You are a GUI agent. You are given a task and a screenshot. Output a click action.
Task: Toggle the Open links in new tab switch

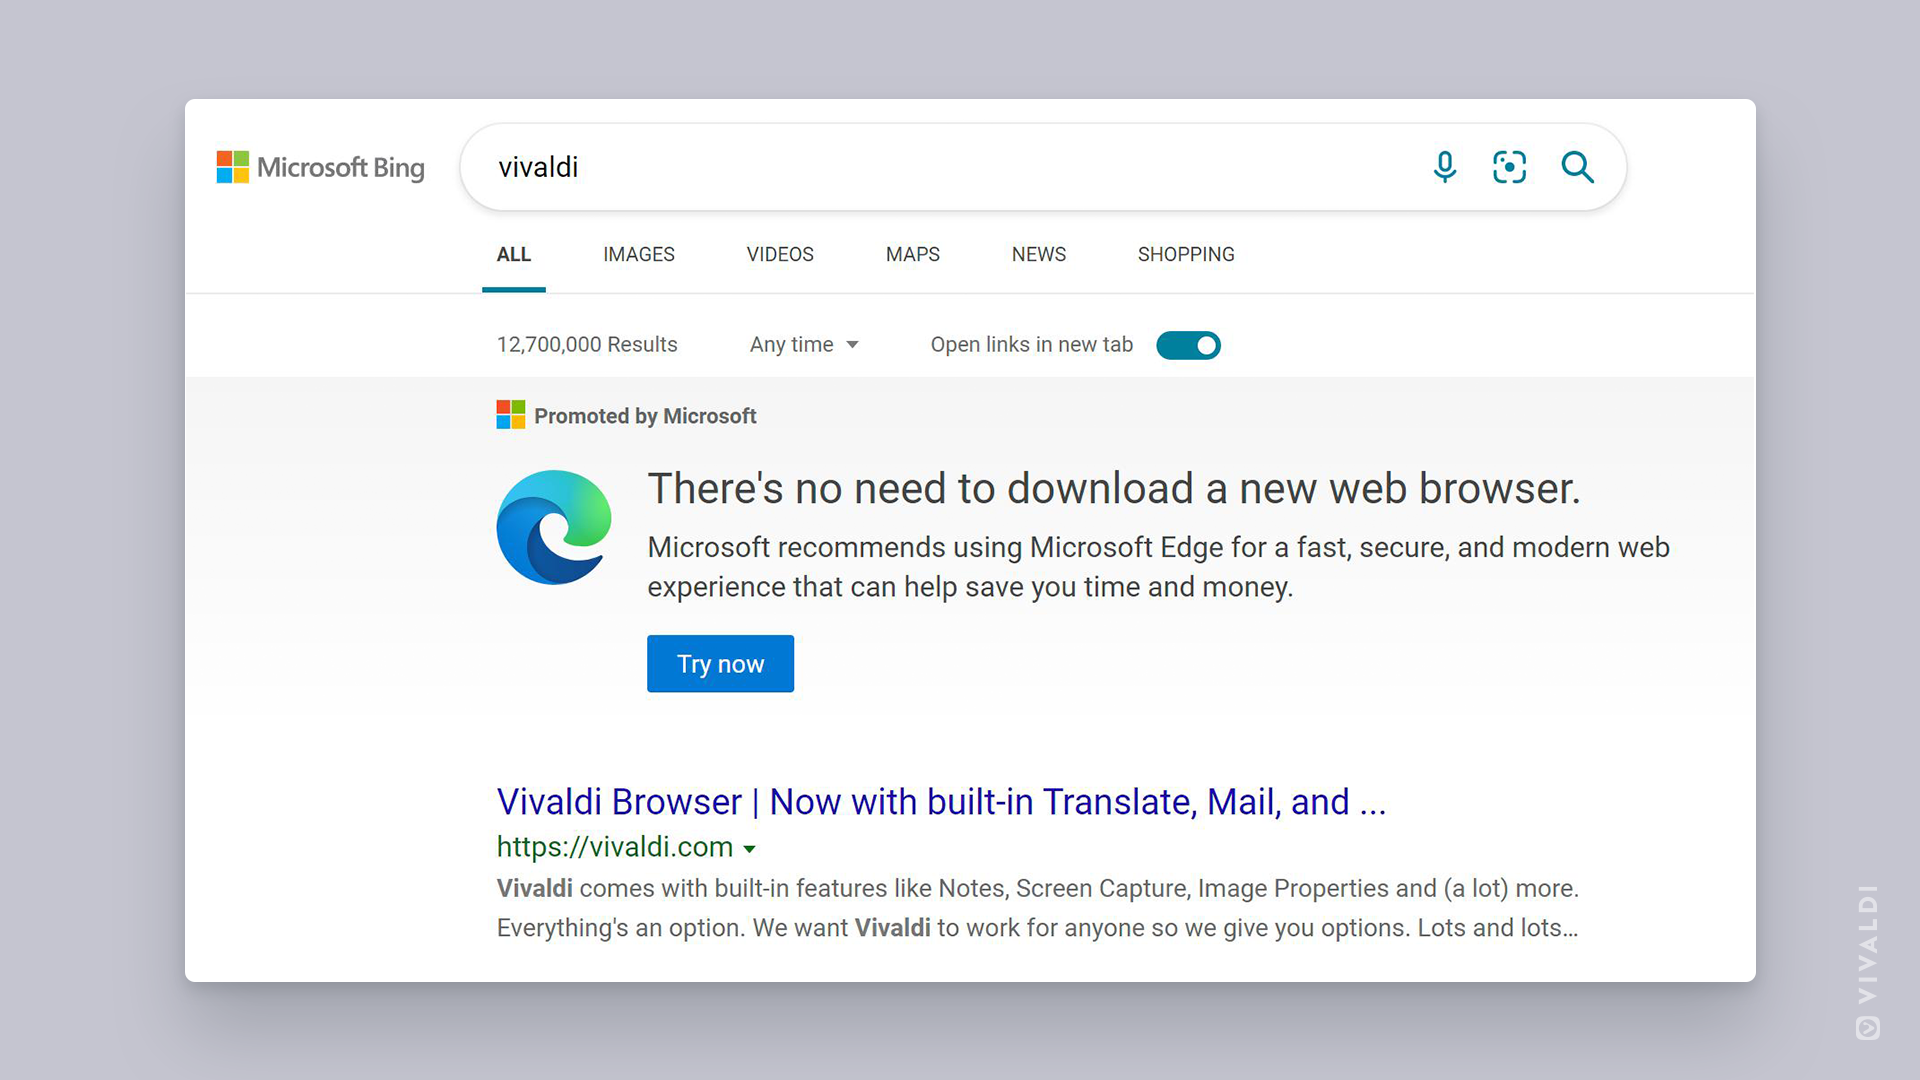coord(1188,344)
